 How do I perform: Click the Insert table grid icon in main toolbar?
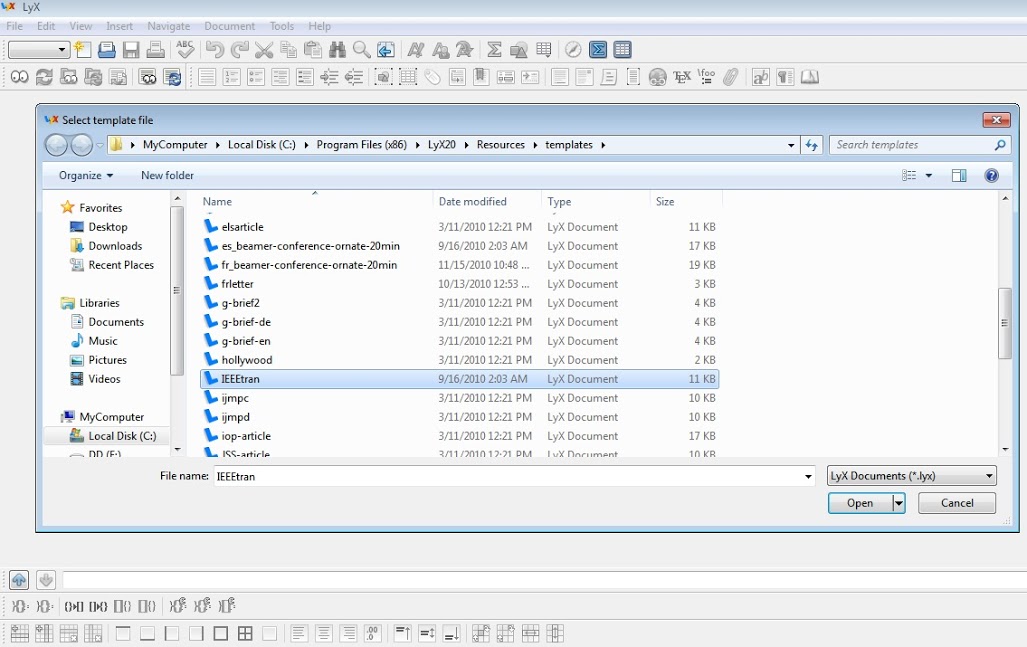544,49
